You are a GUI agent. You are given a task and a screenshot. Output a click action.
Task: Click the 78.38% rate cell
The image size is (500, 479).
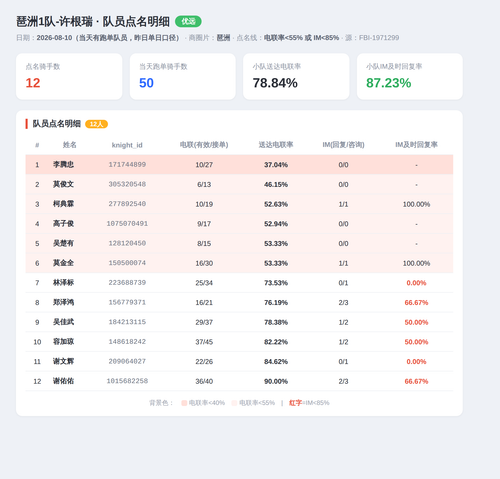coord(276,322)
